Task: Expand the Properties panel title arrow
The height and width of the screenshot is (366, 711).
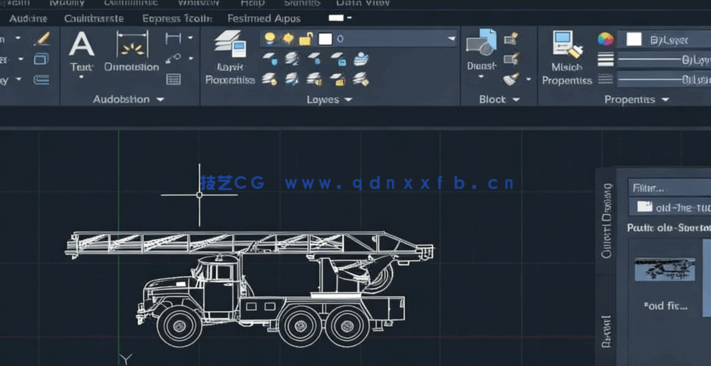Action: 665,99
